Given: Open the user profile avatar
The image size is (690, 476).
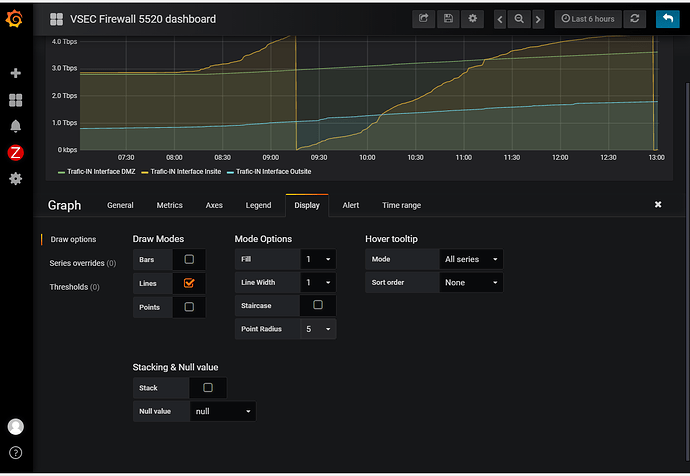Looking at the screenshot, I should coord(15,426).
